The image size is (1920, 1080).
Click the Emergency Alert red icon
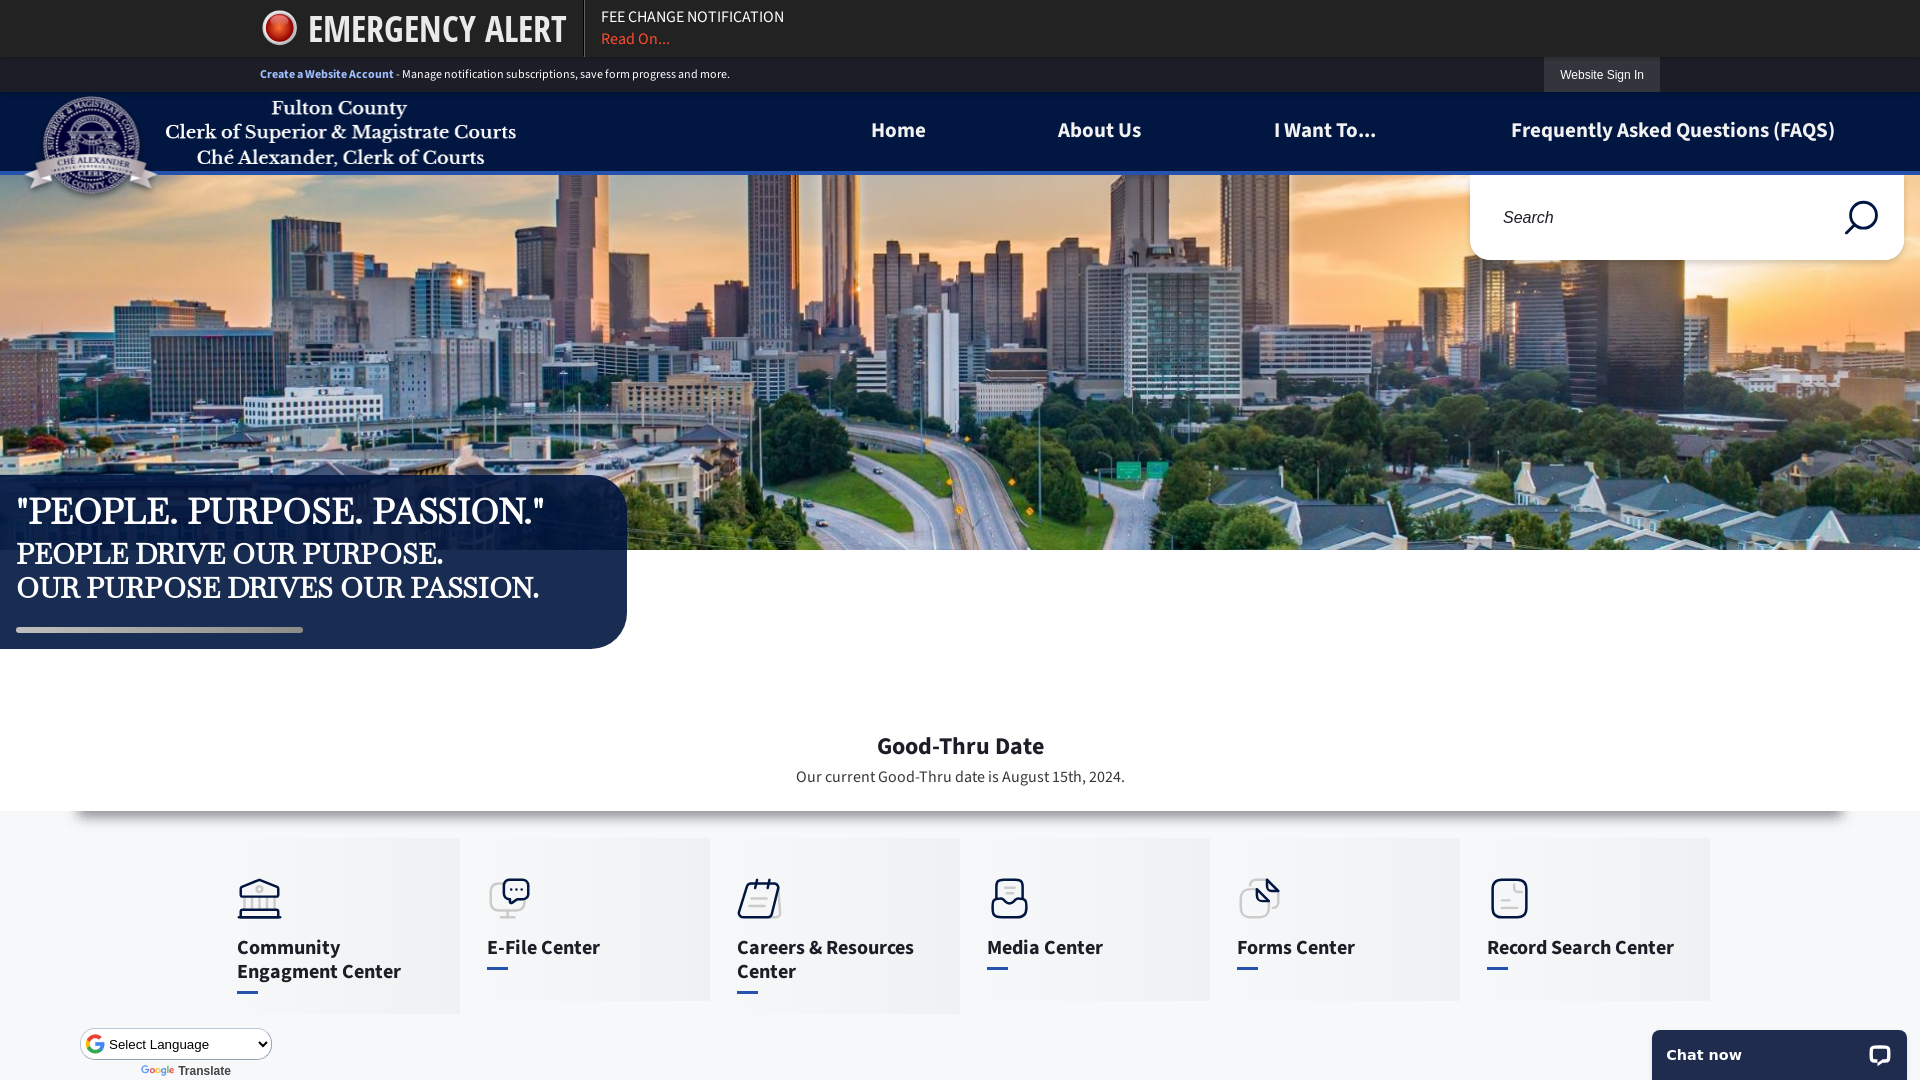click(278, 28)
